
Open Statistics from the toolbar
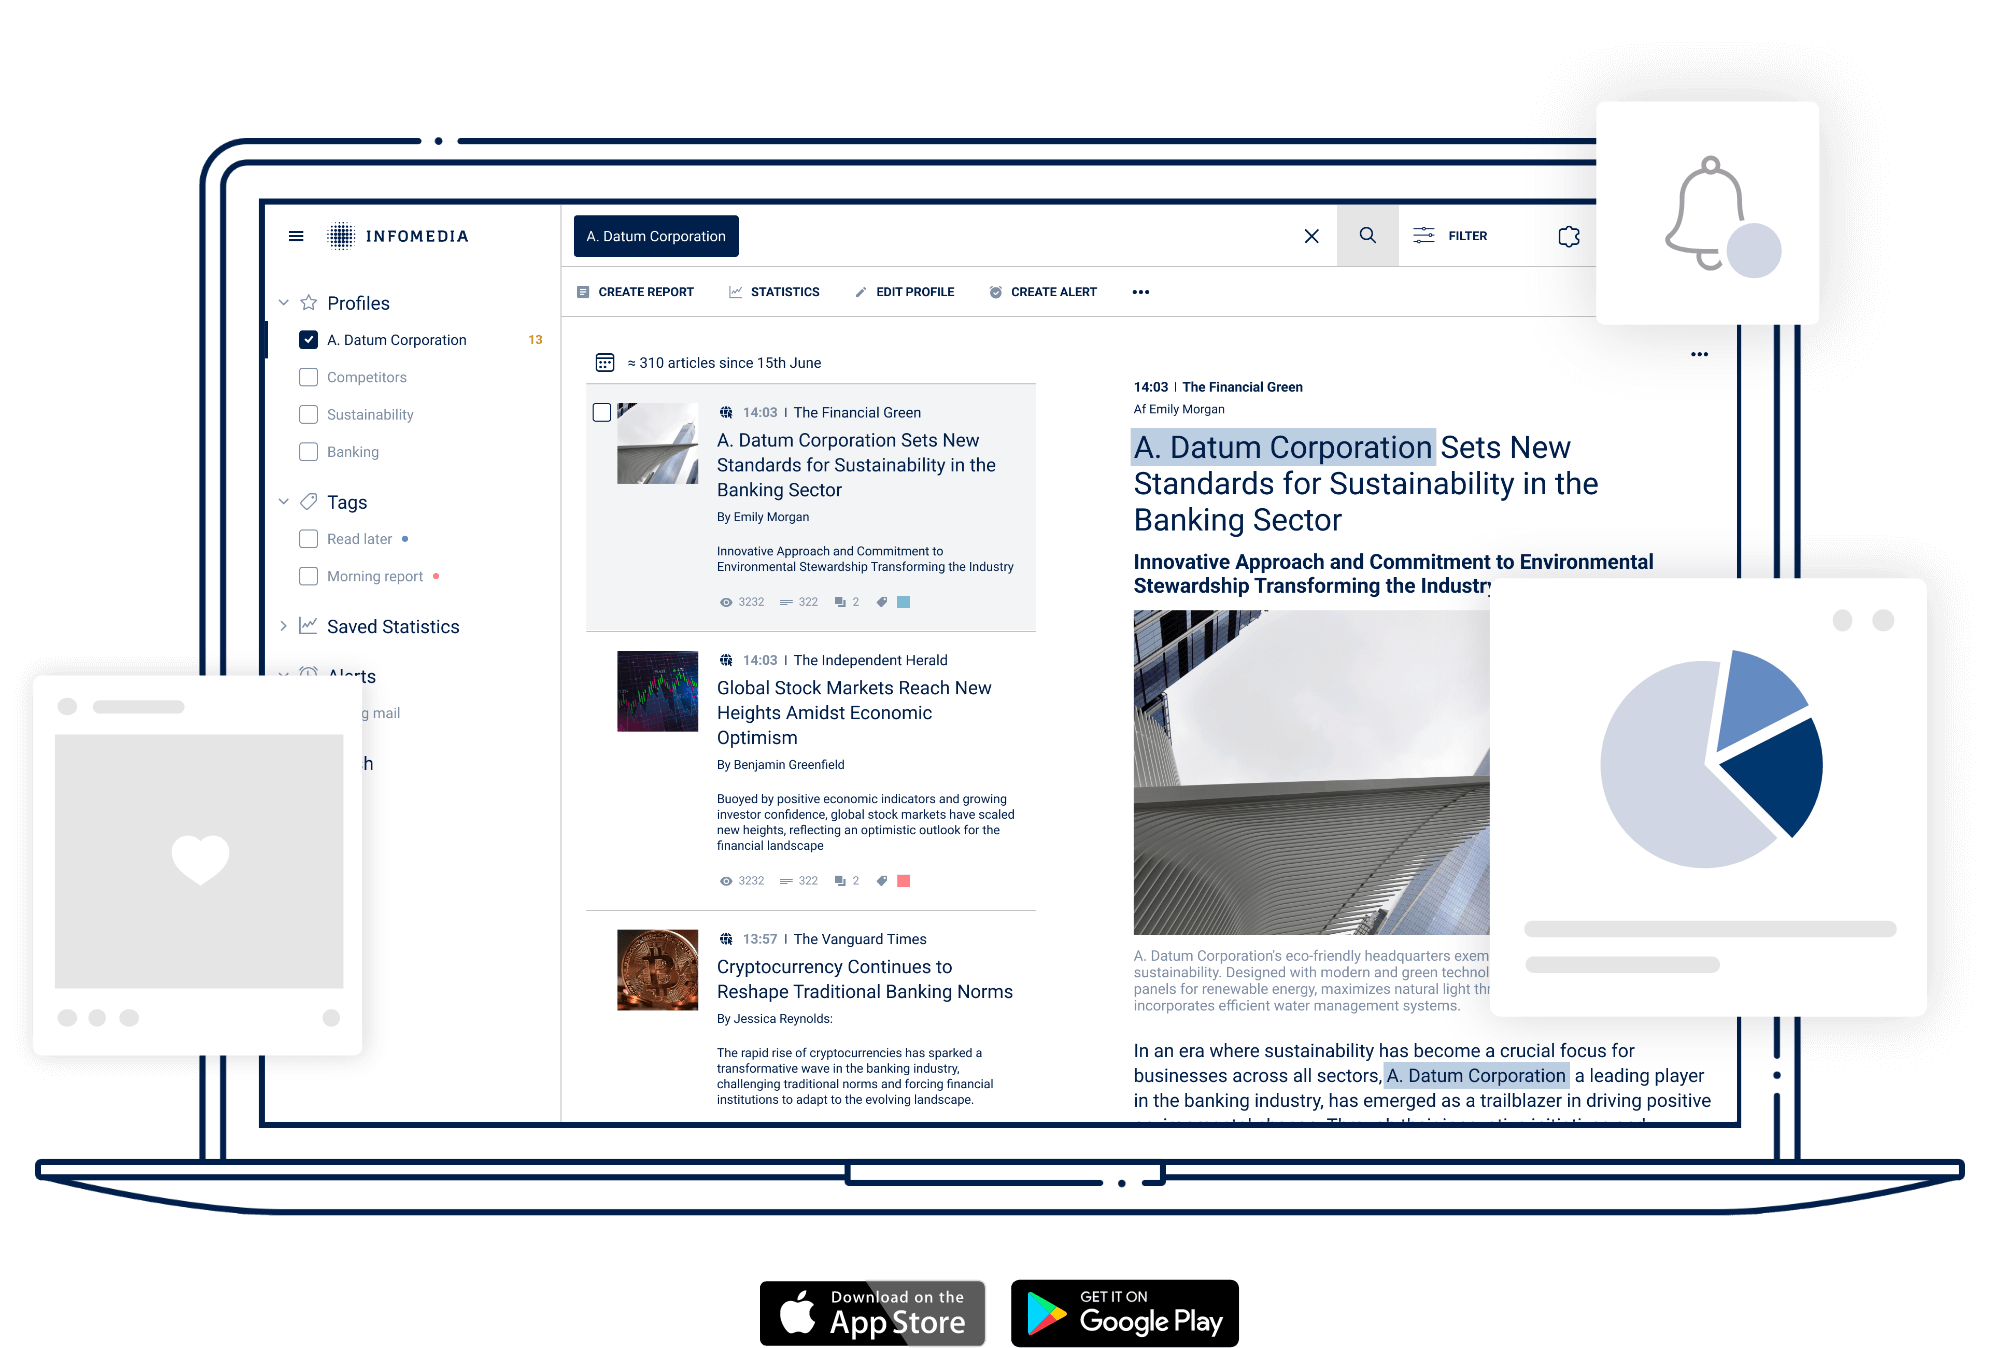point(774,292)
